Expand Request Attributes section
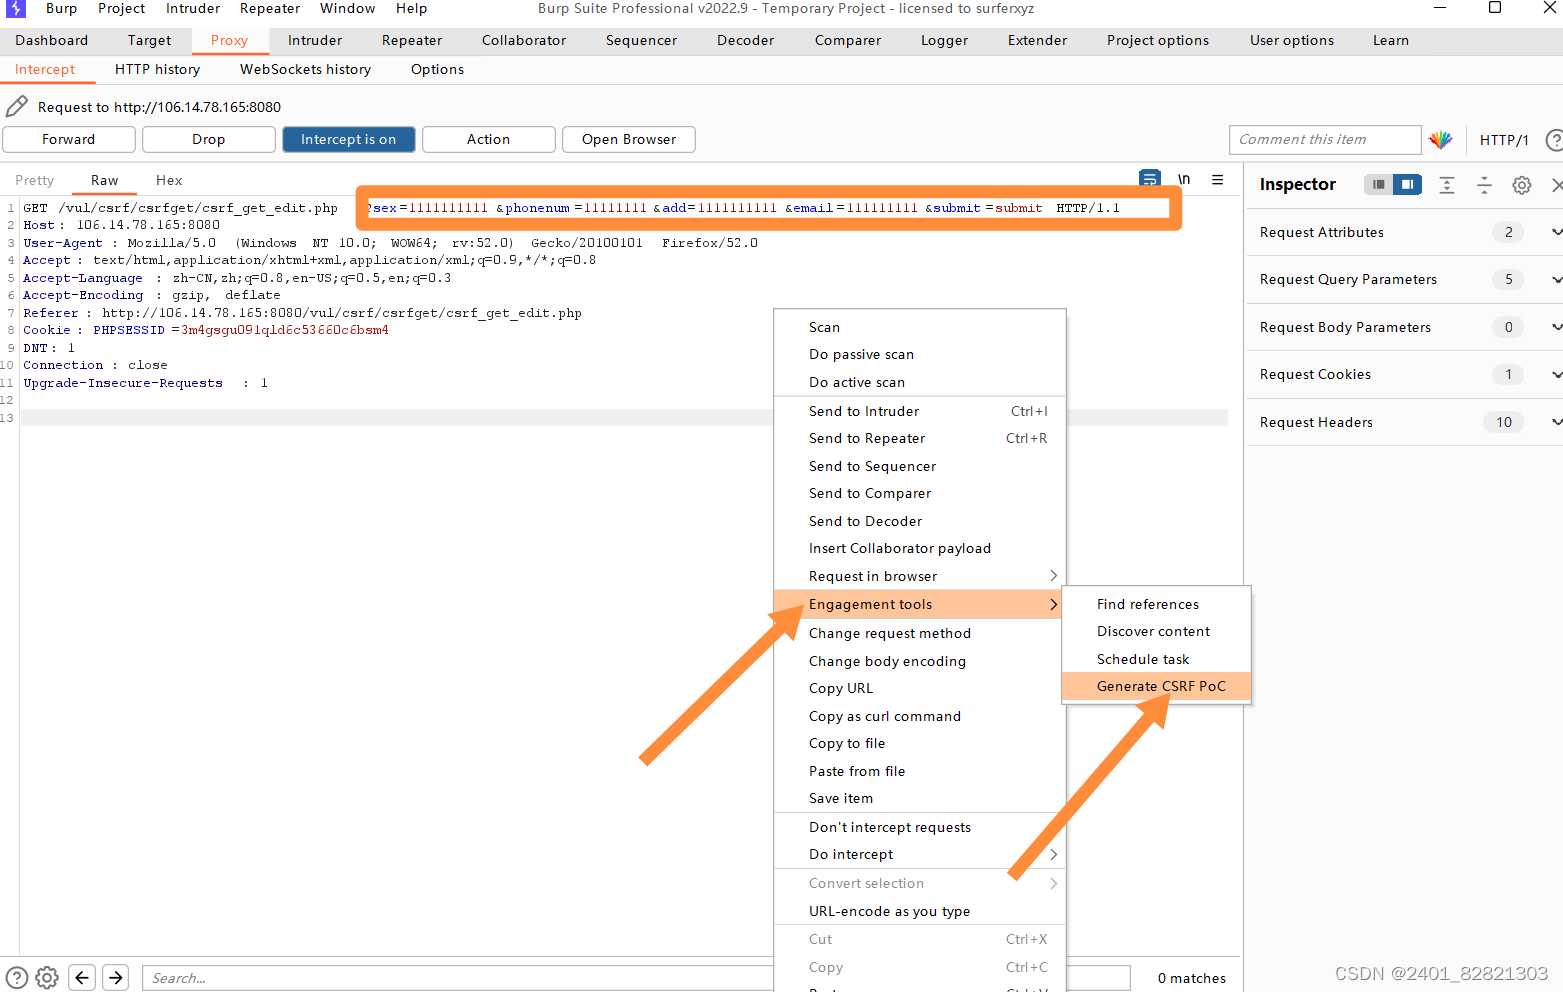 click(x=1556, y=232)
